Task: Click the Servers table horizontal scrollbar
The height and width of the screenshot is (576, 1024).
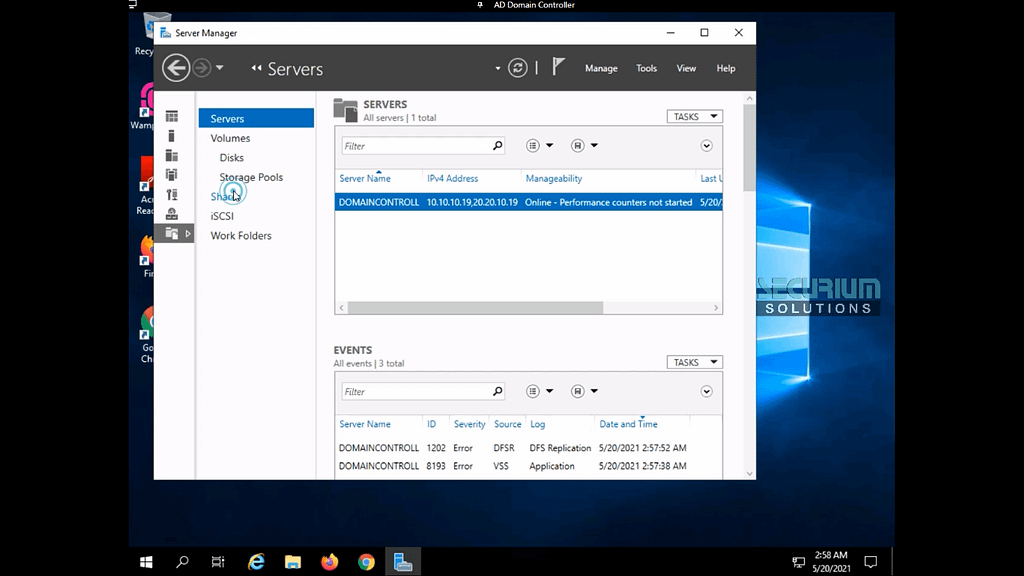Action: coord(475,308)
